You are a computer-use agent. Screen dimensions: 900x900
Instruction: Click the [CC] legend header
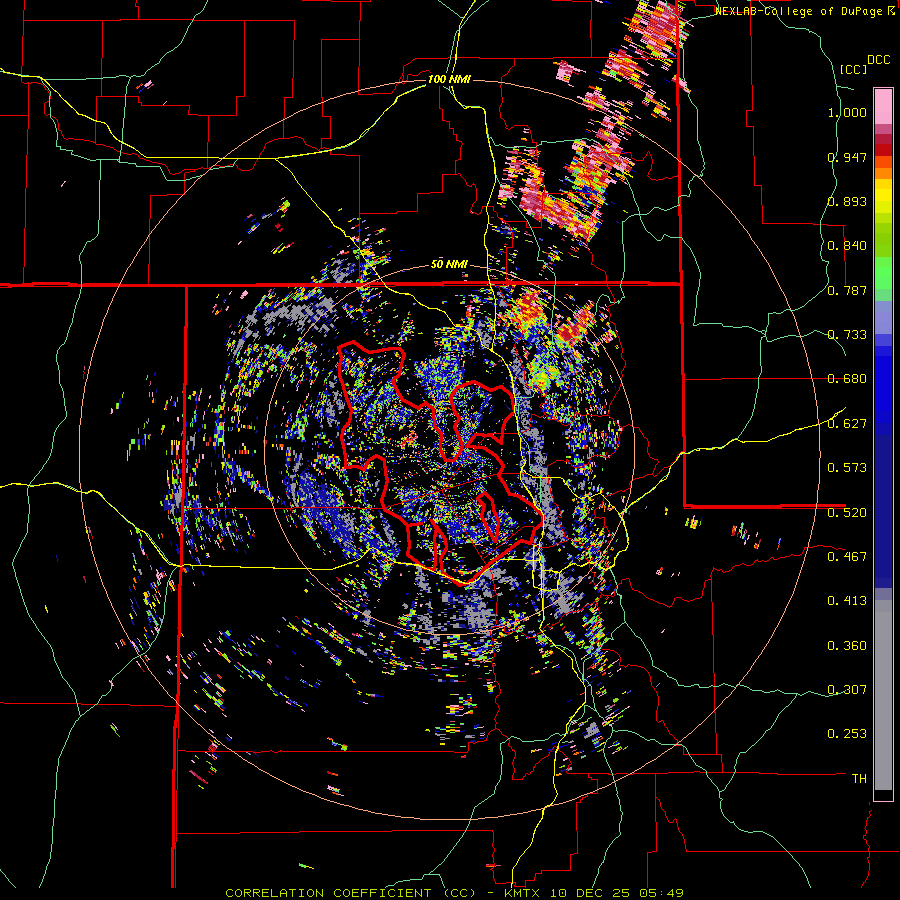click(x=853, y=69)
